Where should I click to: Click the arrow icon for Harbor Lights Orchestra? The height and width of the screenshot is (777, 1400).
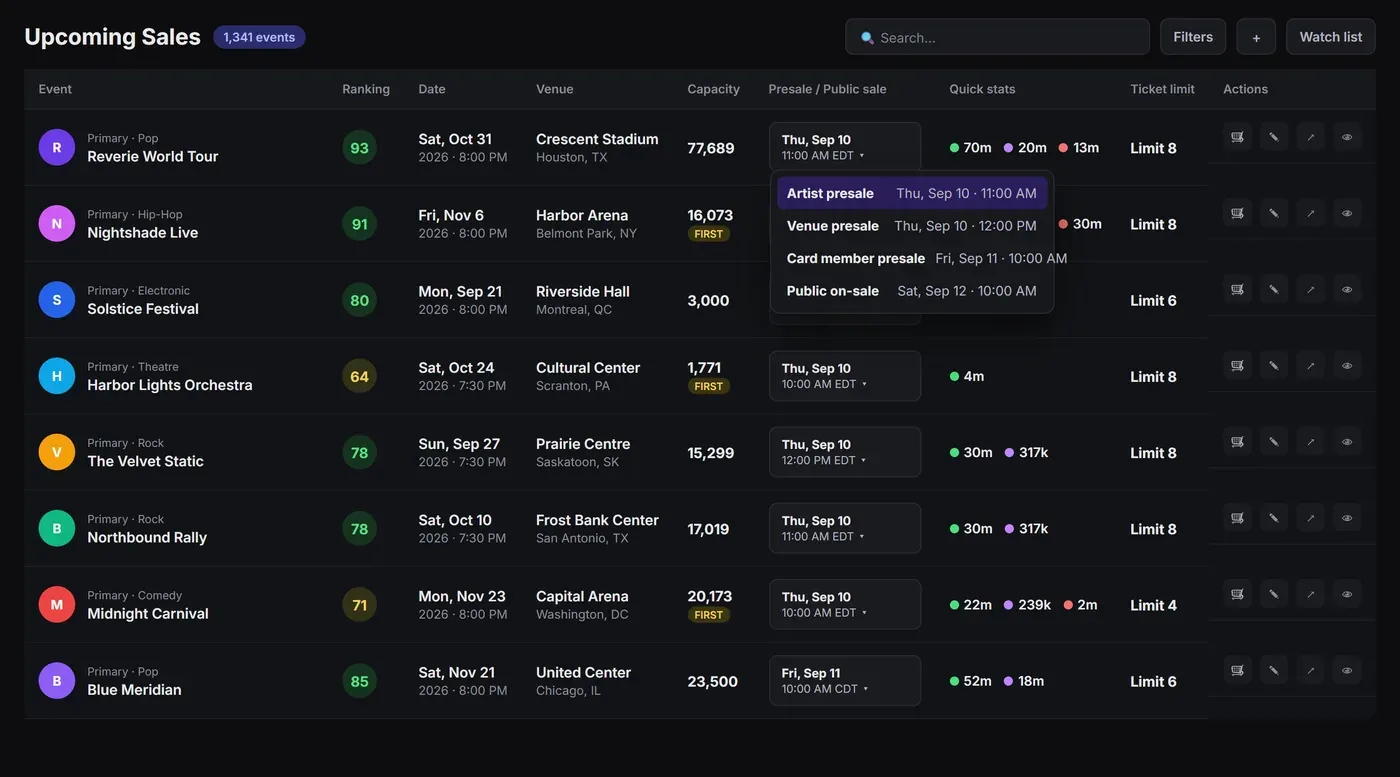(1311, 366)
